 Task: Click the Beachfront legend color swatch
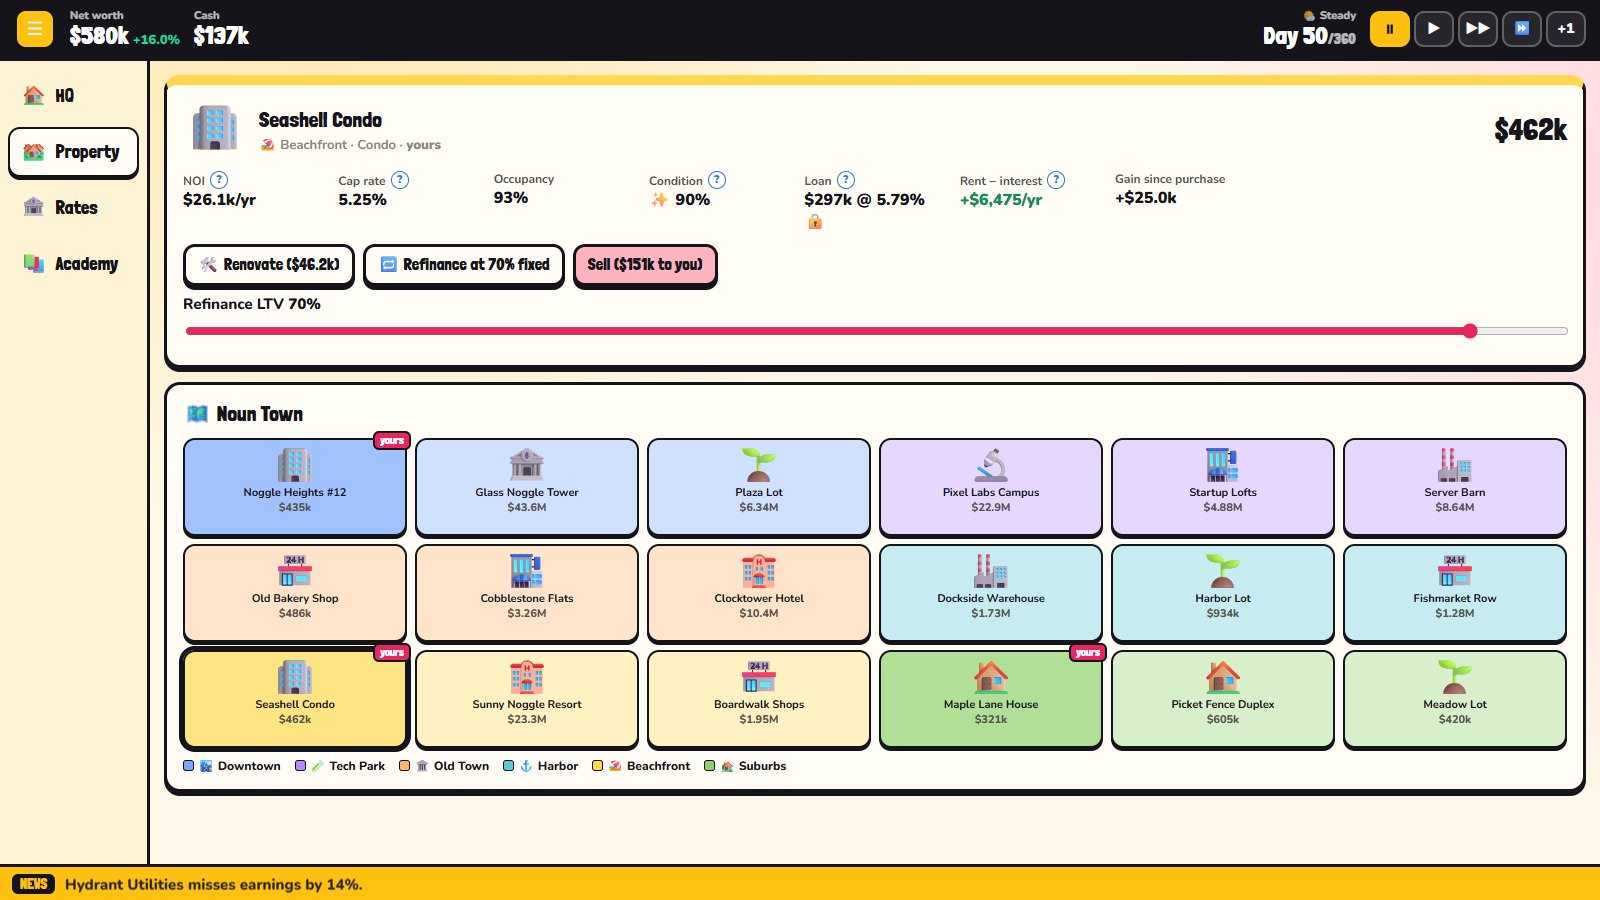tap(598, 766)
